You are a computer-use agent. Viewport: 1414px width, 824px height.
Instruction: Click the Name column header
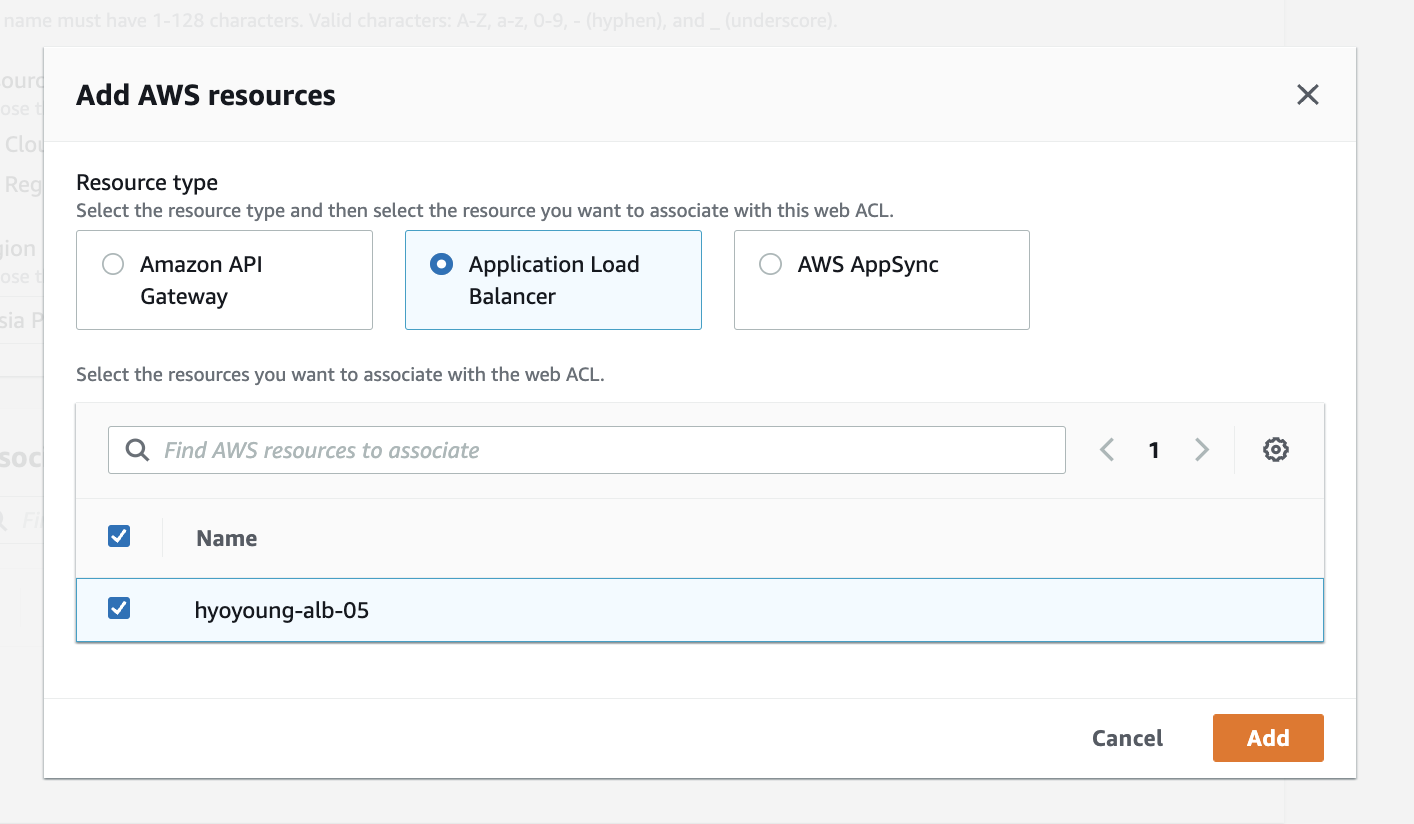click(227, 538)
